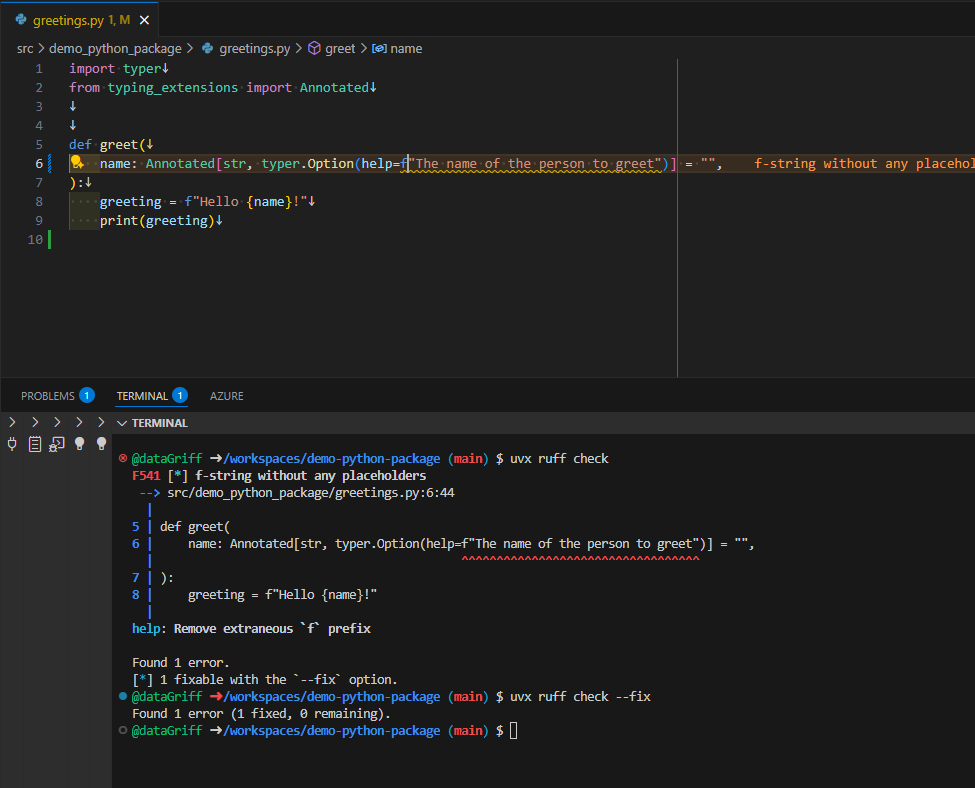Click the Python file icon in the greetings.py tab
Screen dimensions: 975x788
tap(21, 20)
